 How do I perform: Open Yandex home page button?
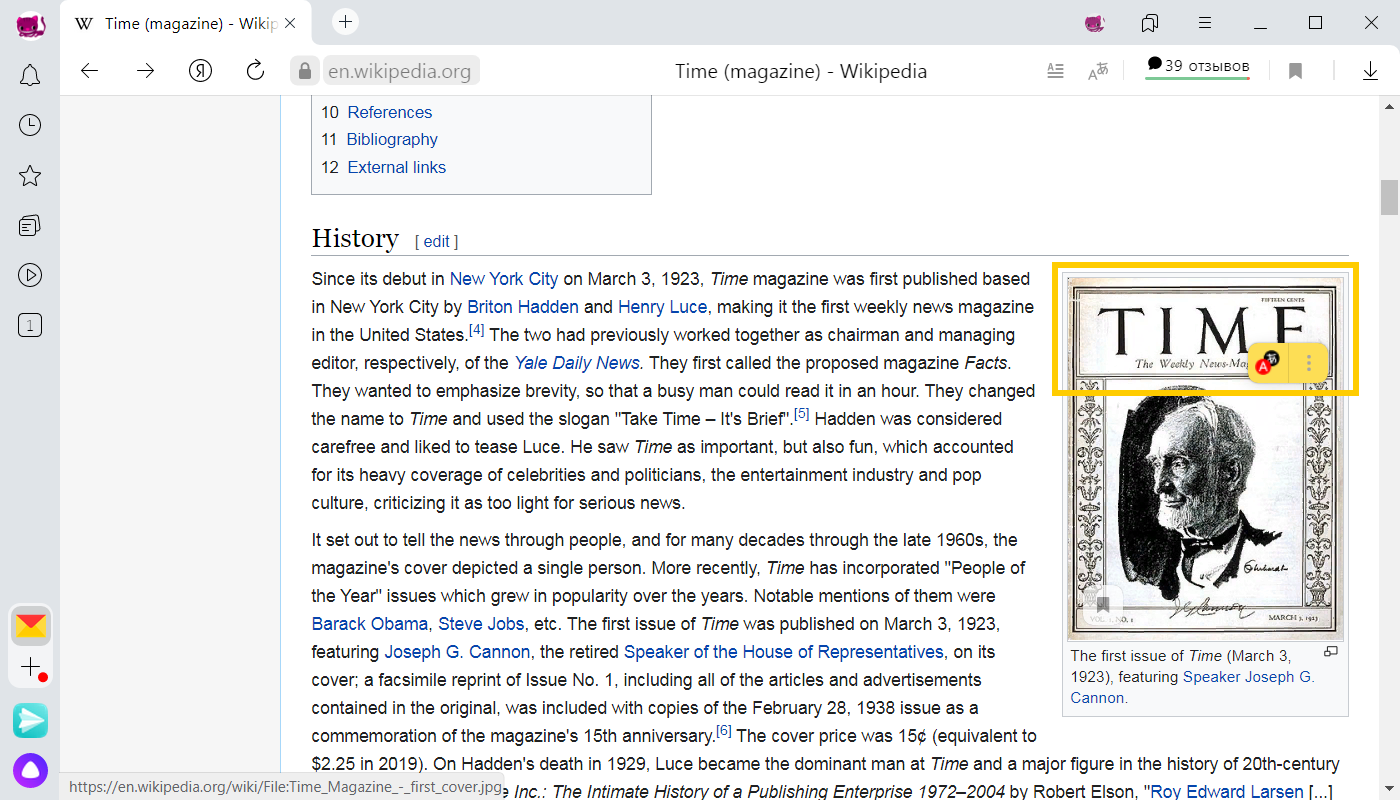(x=200, y=70)
